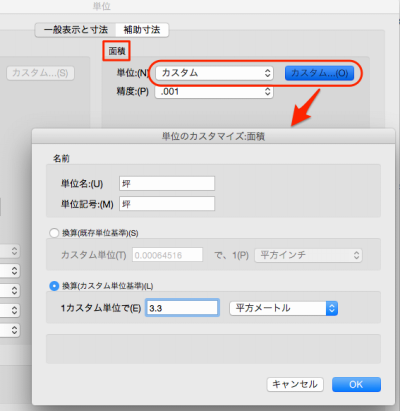Click the blue カスタム...(O) button

coord(319,73)
